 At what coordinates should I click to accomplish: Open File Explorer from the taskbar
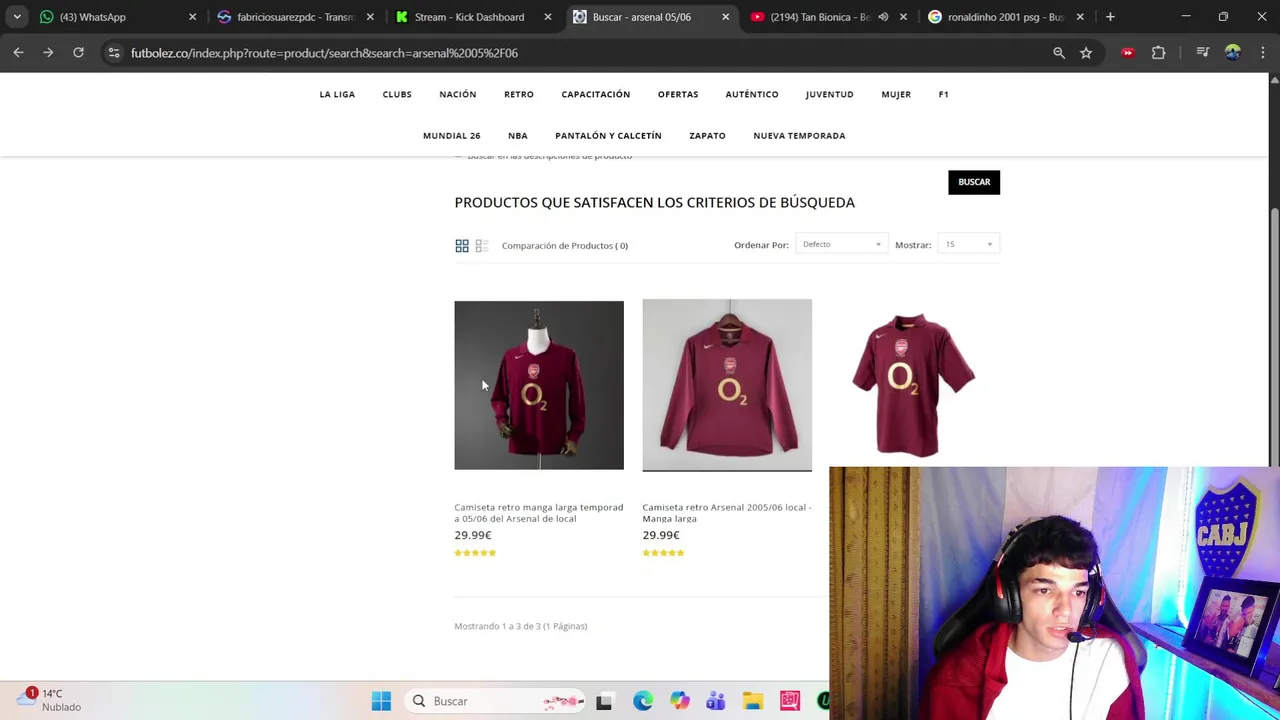pos(753,701)
